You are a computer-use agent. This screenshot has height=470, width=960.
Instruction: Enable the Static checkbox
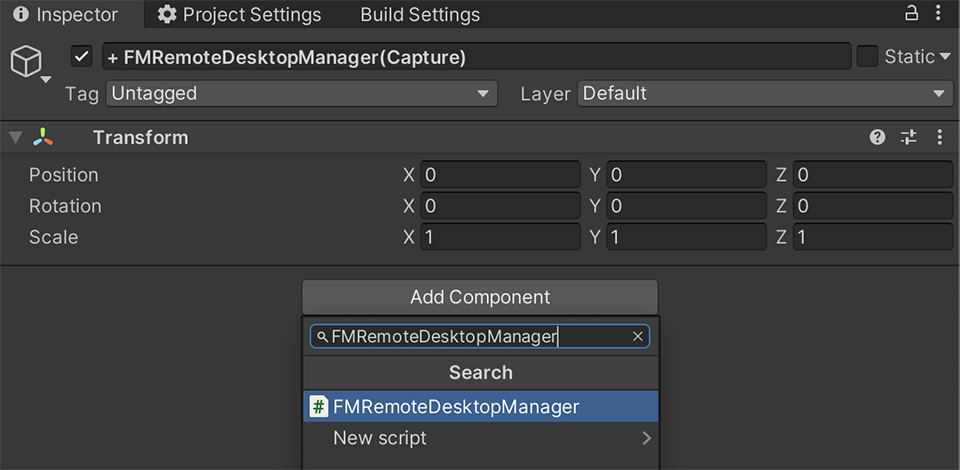tap(868, 57)
